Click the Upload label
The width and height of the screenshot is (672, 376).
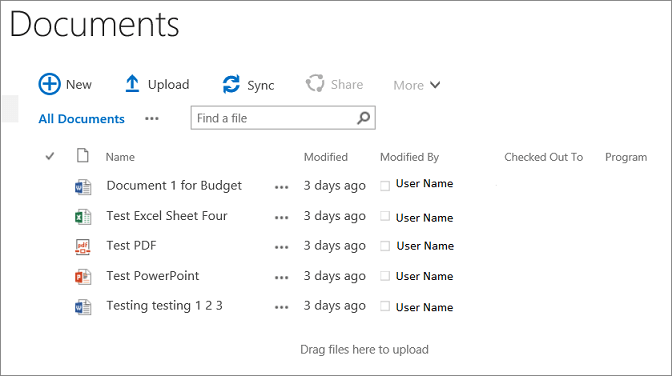tap(168, 84)
